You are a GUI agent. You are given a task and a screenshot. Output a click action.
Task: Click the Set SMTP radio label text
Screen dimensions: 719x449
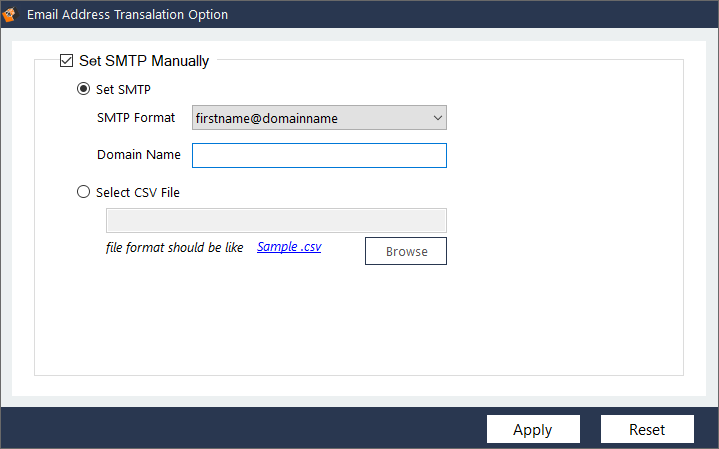123,89
